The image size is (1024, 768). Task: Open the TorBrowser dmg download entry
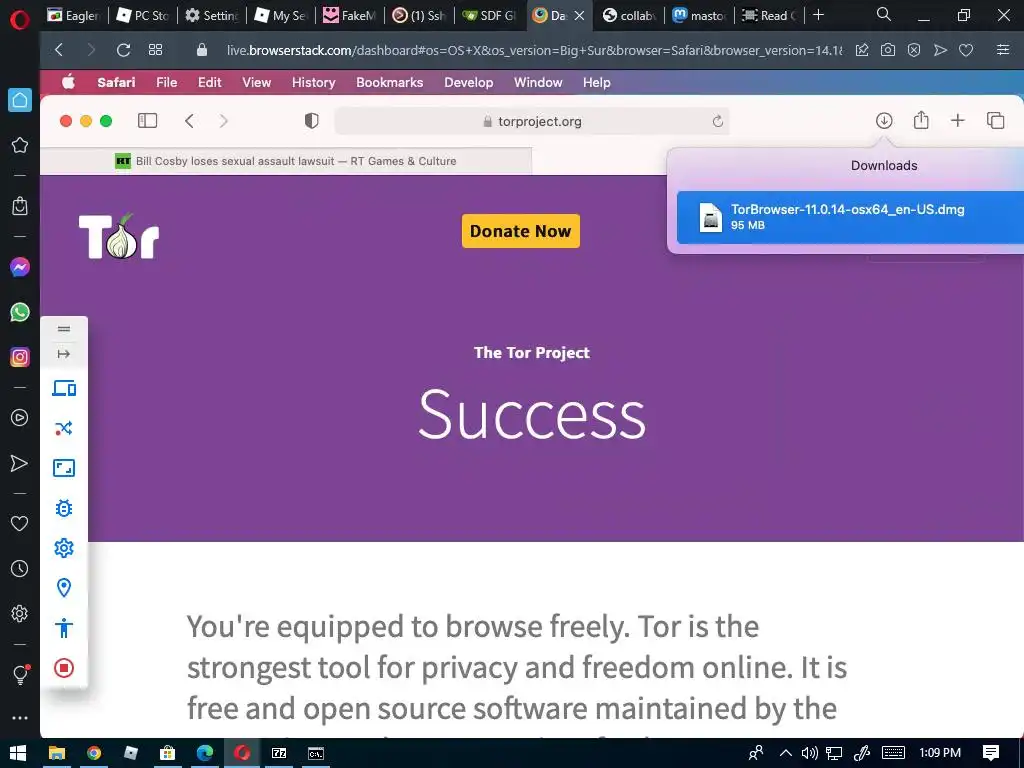coord(850,217)
